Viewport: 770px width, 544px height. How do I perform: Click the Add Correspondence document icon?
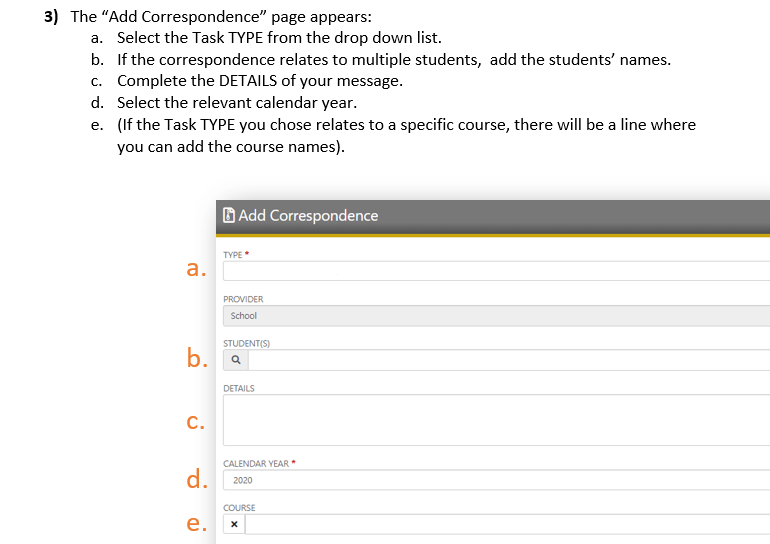pyautogui.click(x=228, y=215)
